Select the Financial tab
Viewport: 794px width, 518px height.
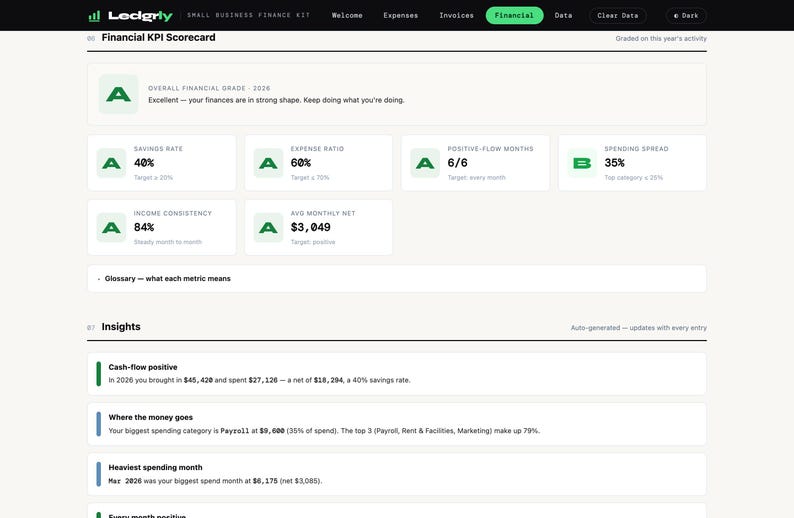514,16
